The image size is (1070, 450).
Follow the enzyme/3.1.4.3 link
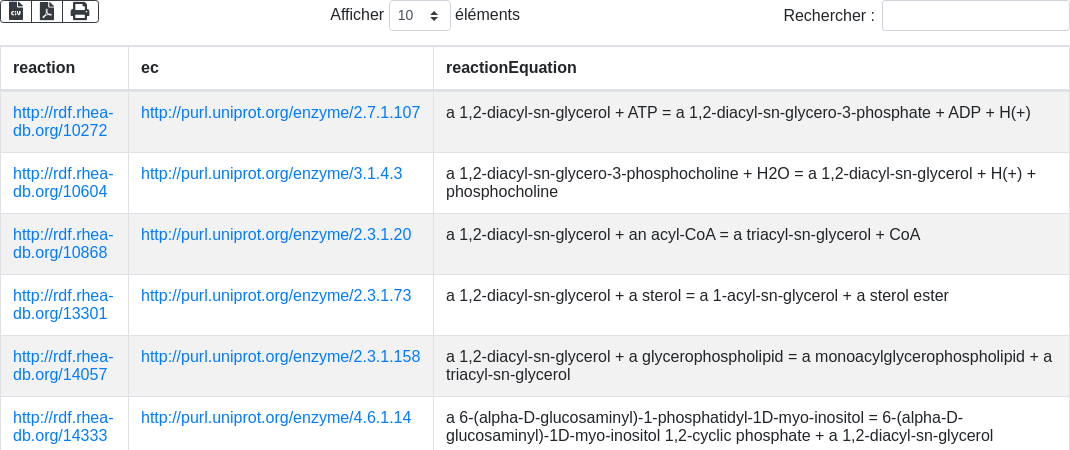coord(271,174)
